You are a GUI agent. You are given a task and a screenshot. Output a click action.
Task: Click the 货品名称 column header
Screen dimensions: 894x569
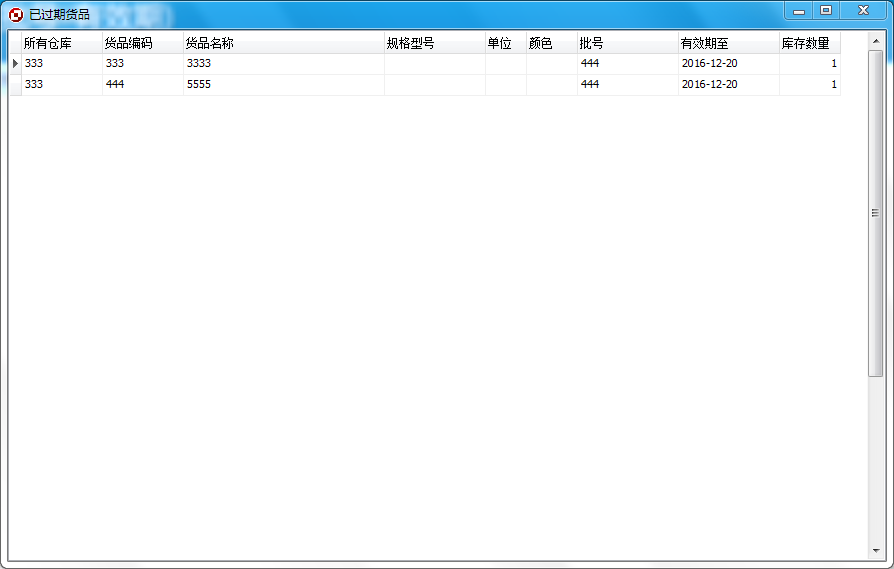[x=283, y=43]
